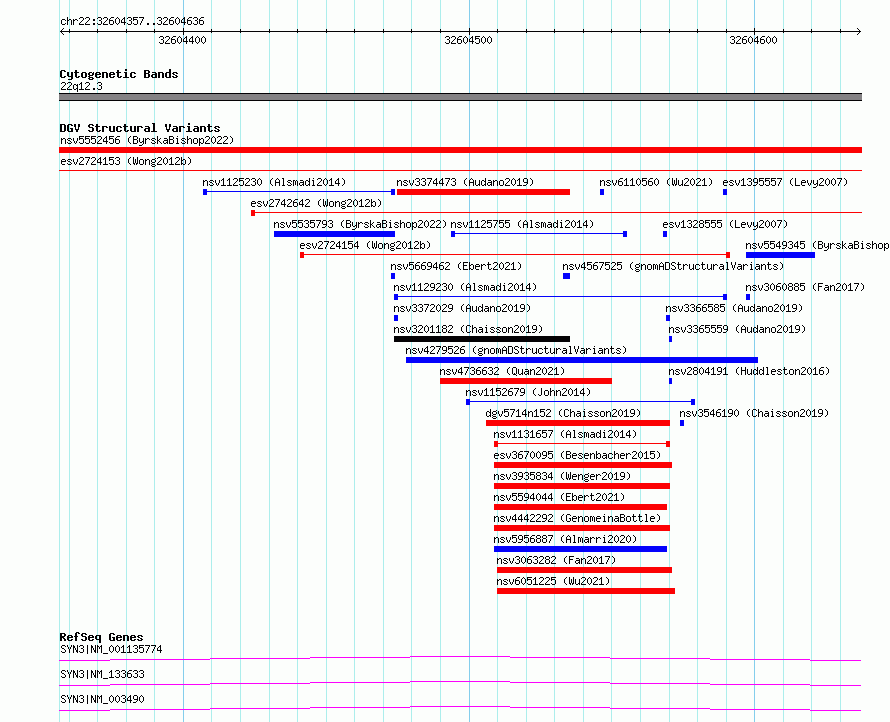Open the nsv3374473 (Audano2019) red bar feature
Viewport: 890px width, 722px height.
[483, 192]
